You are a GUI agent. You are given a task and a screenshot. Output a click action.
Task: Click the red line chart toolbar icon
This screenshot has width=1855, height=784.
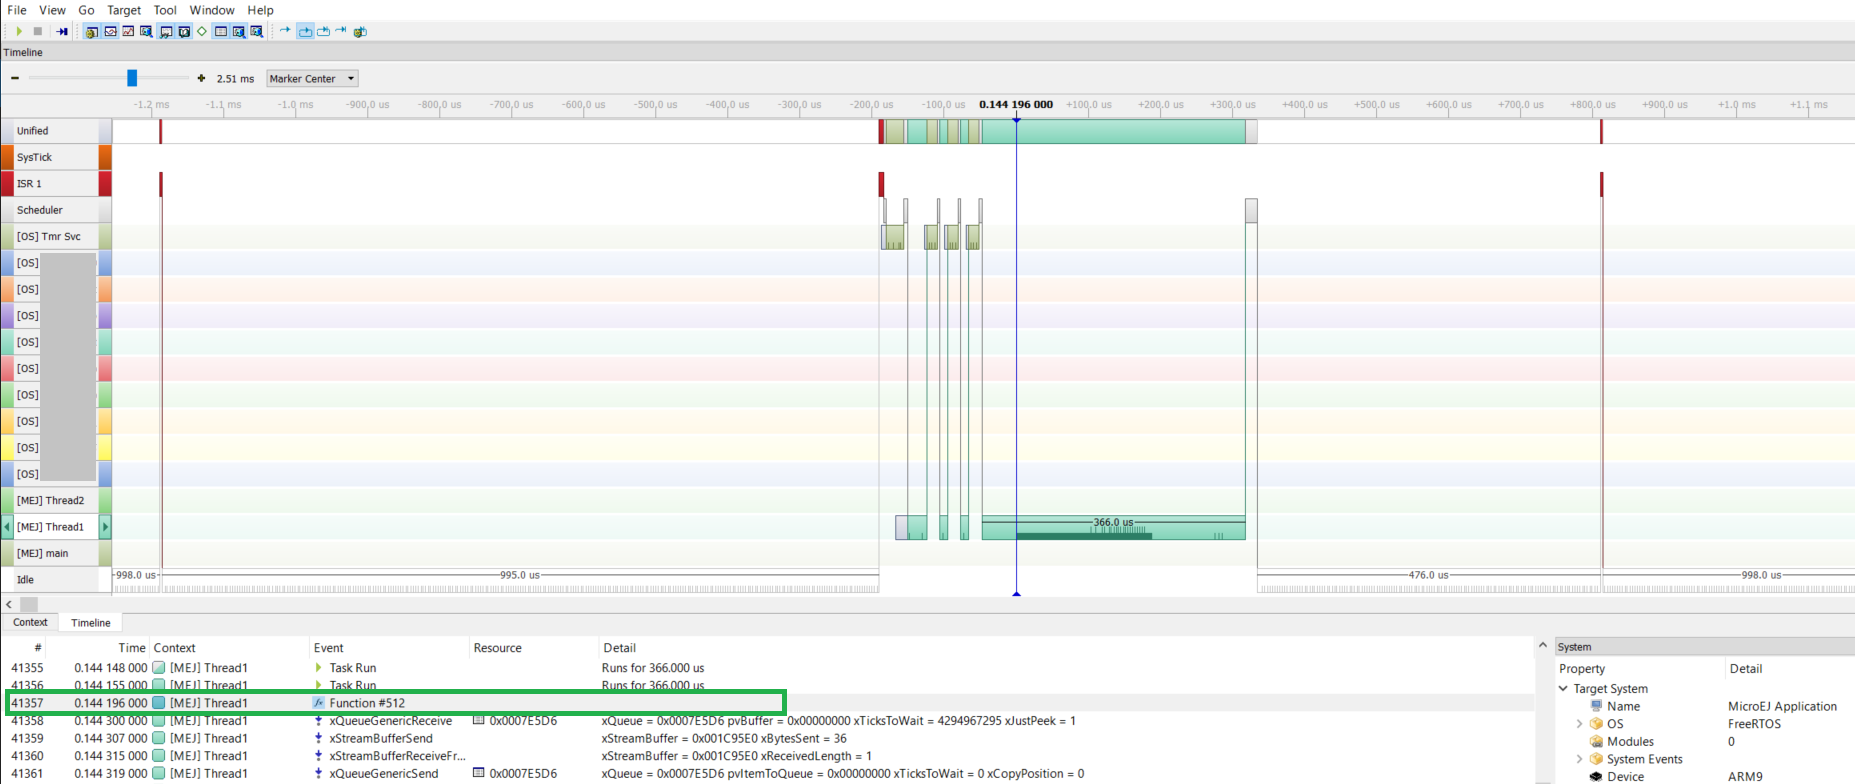(x=128, y=31)
